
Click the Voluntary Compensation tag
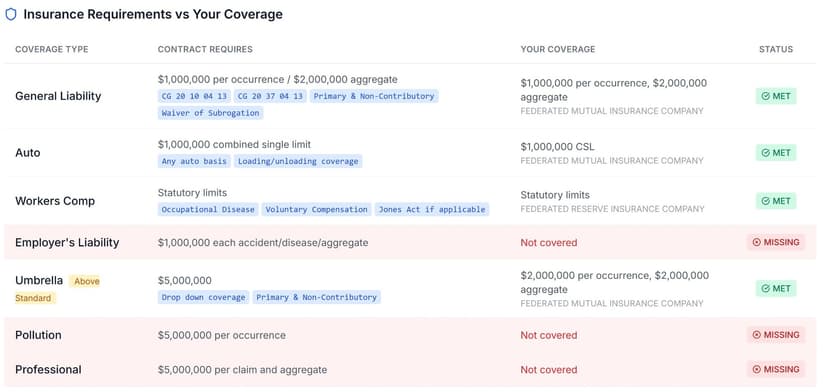(x=316, y=210)
